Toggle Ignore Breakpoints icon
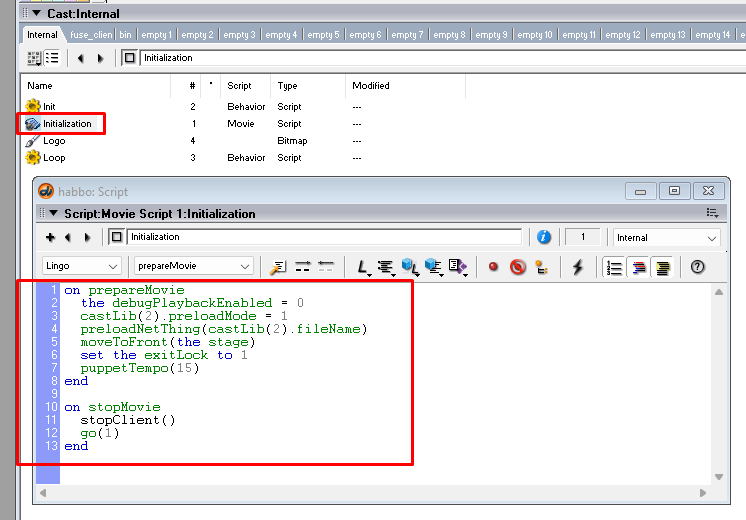Screen dimensions: 746x520 pos(518,267)
